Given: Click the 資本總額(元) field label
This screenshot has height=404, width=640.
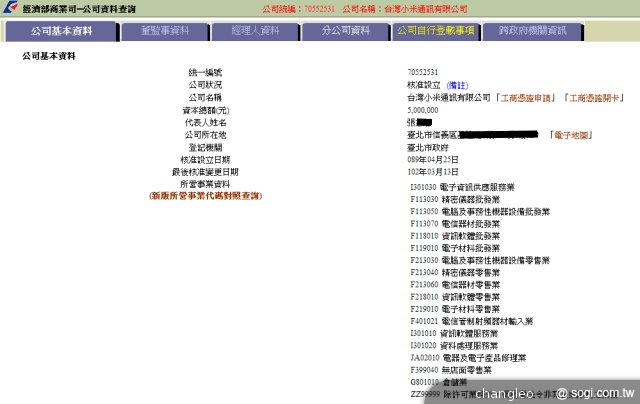Looking at the screenshot, I should tap(206, 110).
